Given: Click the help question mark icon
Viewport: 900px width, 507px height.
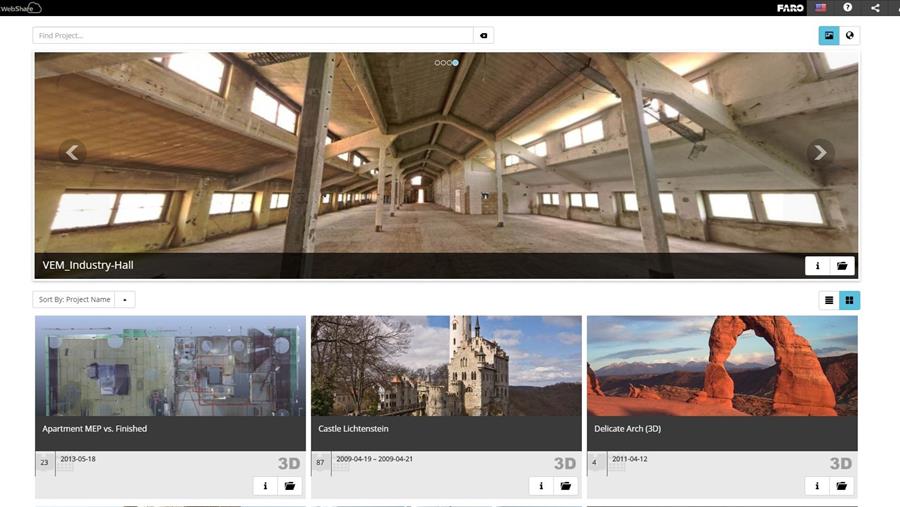Looking at the screenshot, I should (848, 8).
